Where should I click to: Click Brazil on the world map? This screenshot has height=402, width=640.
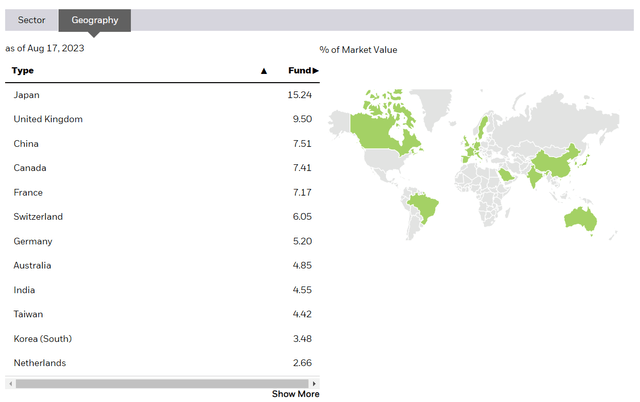(x=424, y=206)
